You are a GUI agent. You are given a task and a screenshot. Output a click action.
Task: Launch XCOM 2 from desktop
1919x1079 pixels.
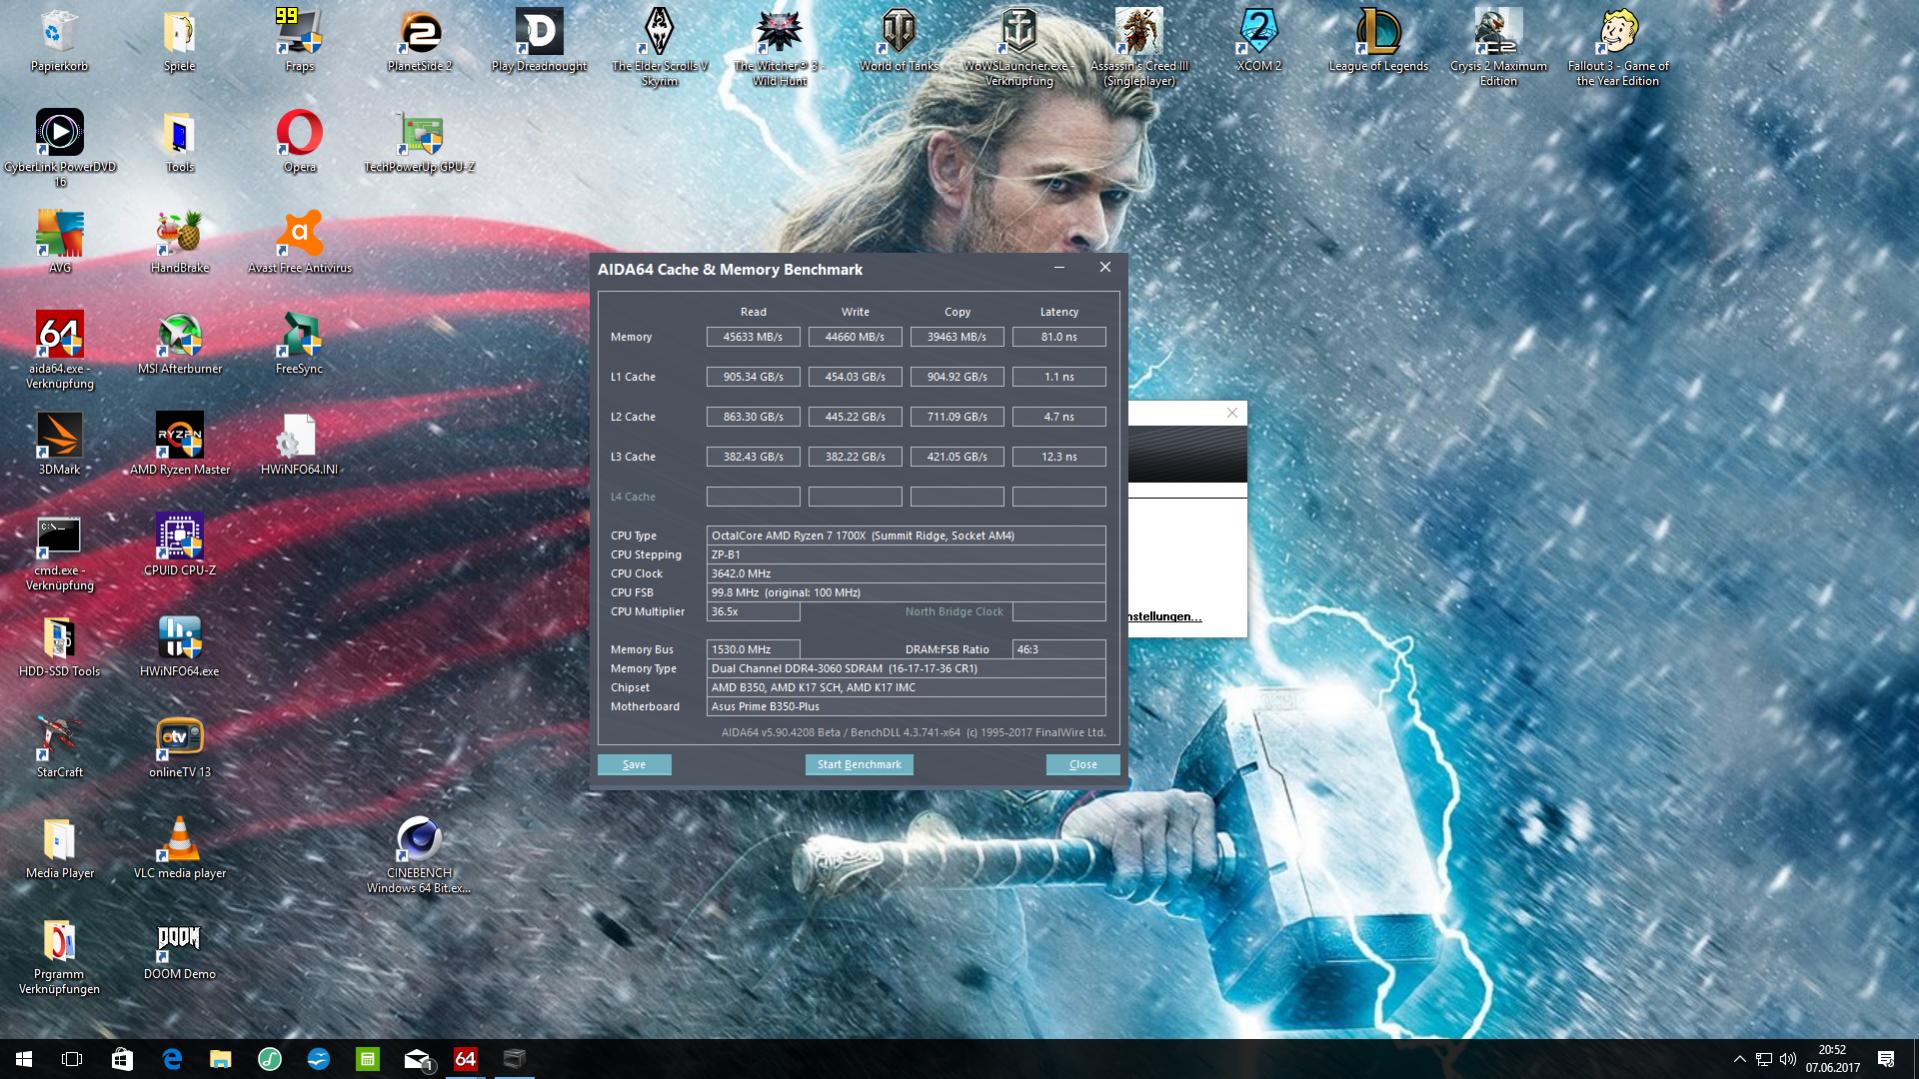1259,40
